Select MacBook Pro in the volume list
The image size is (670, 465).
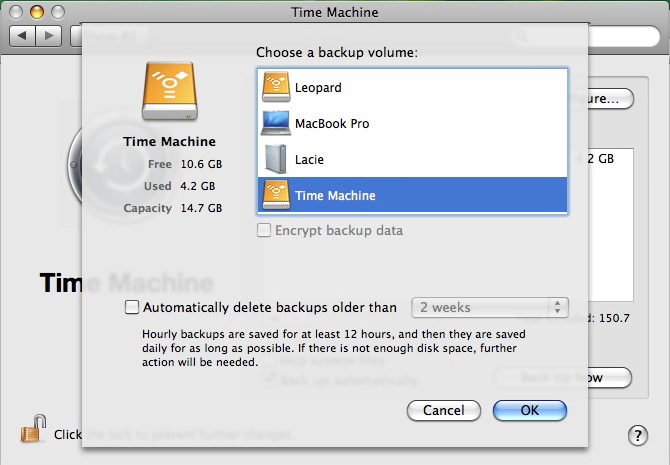coord(413,123)
